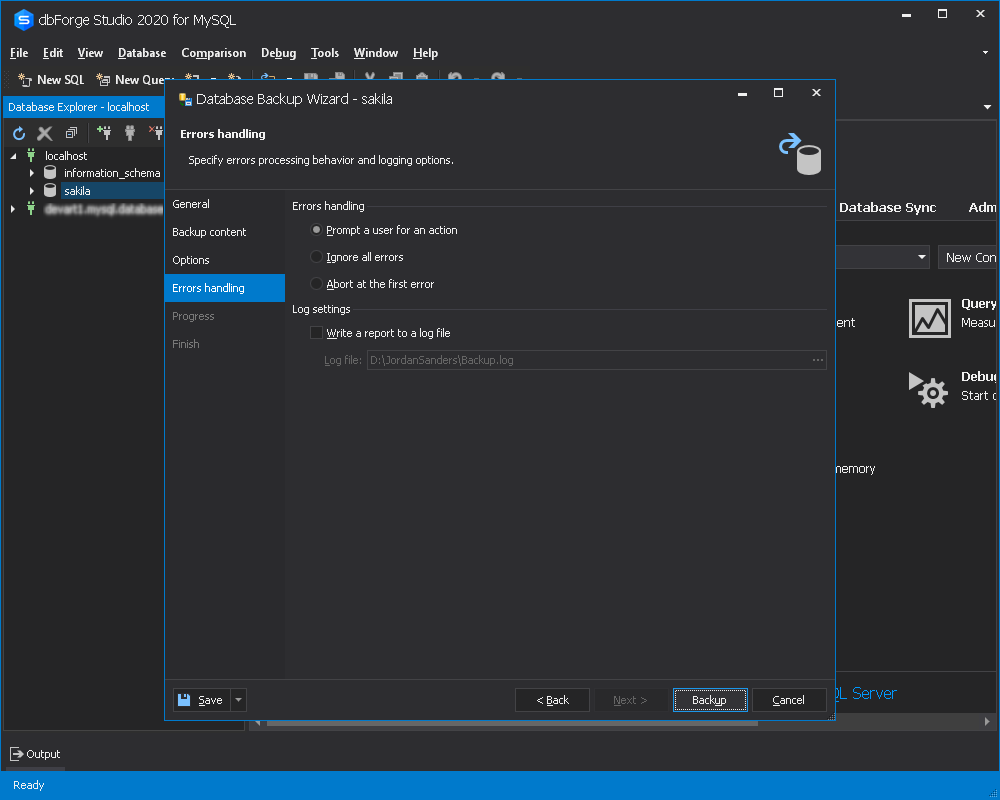
Task: Switch to Database Sync tab on Start Page
Action: (888, 207)
